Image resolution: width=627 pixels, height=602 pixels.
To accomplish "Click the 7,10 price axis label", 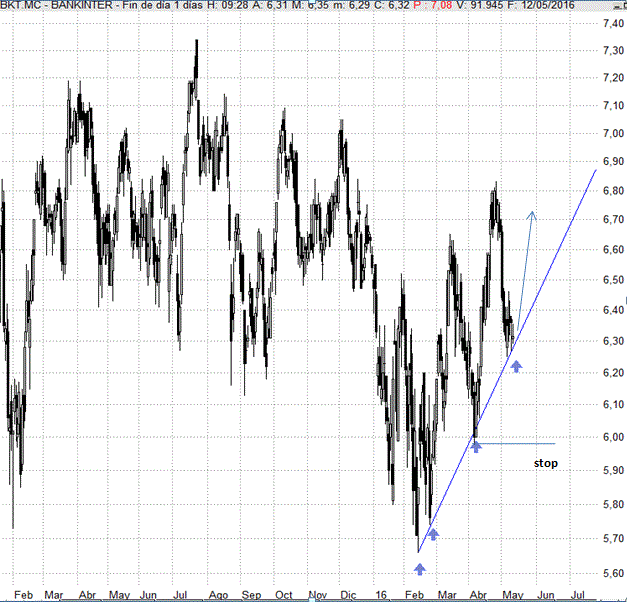I will point(613,106).
